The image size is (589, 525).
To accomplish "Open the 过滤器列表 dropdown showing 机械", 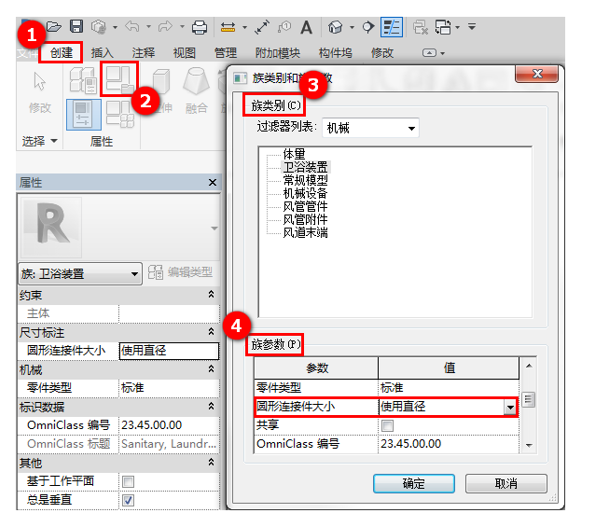I will 371,128.
